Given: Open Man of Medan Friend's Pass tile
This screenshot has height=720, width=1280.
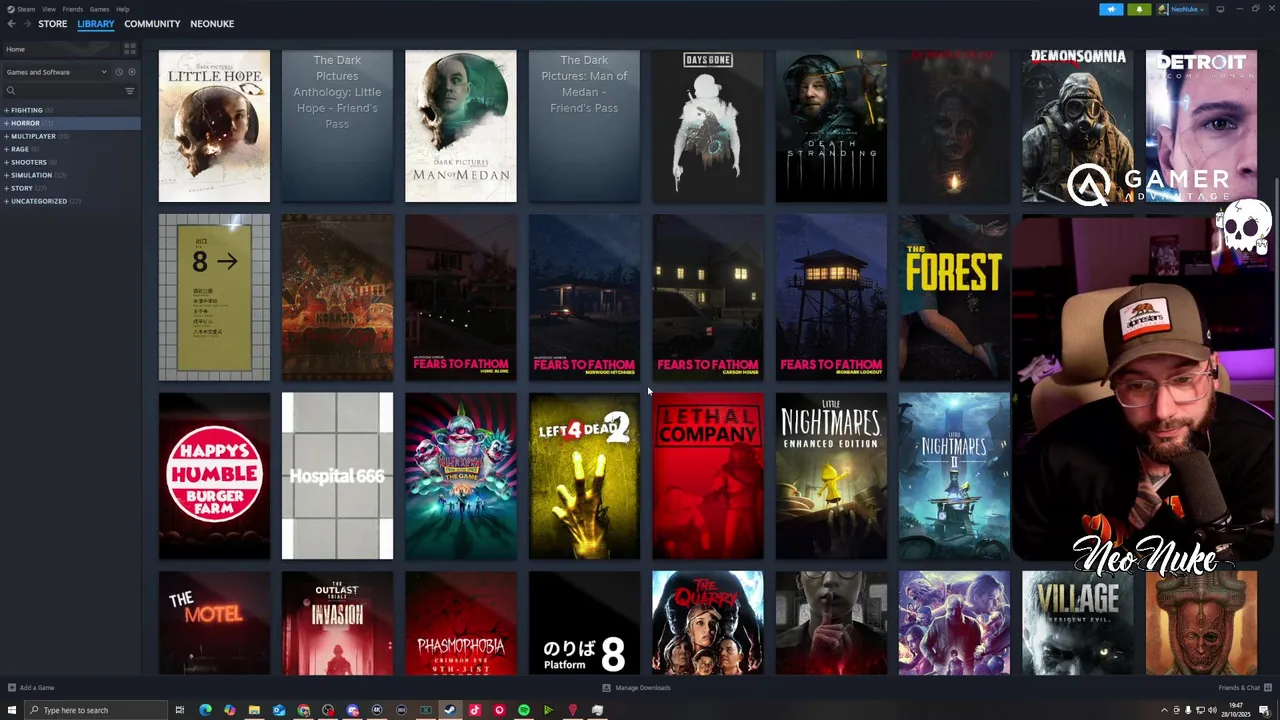Looking at the screenshot, I should [x=584, y=126].
